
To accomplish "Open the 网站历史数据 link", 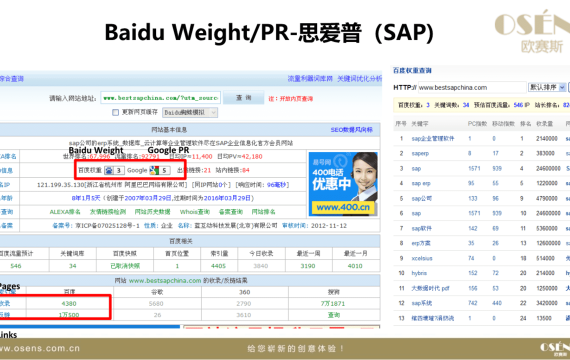I will coord(152,212).
